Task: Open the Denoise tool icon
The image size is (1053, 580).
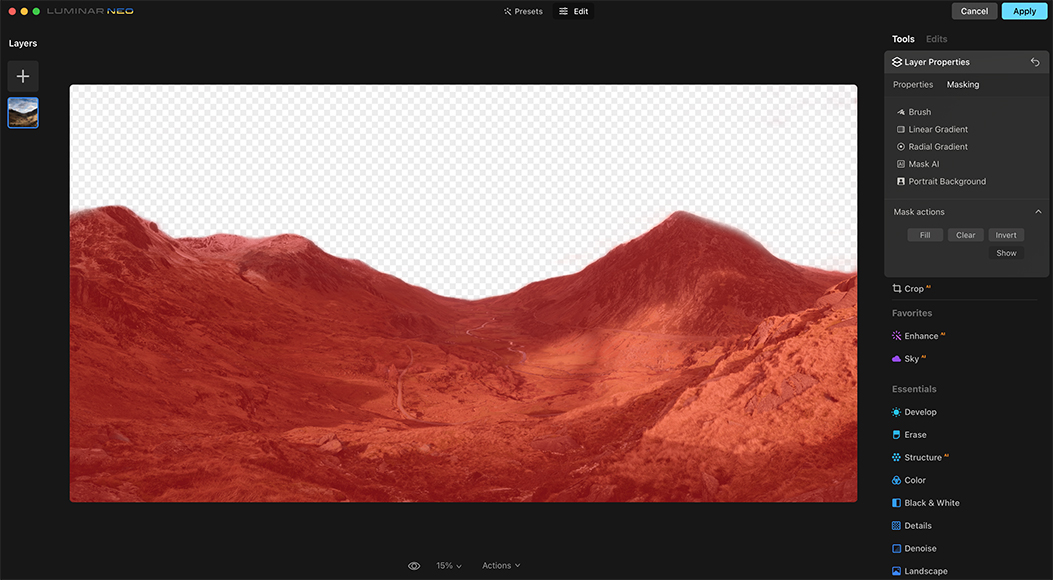Action: point(897,548)
